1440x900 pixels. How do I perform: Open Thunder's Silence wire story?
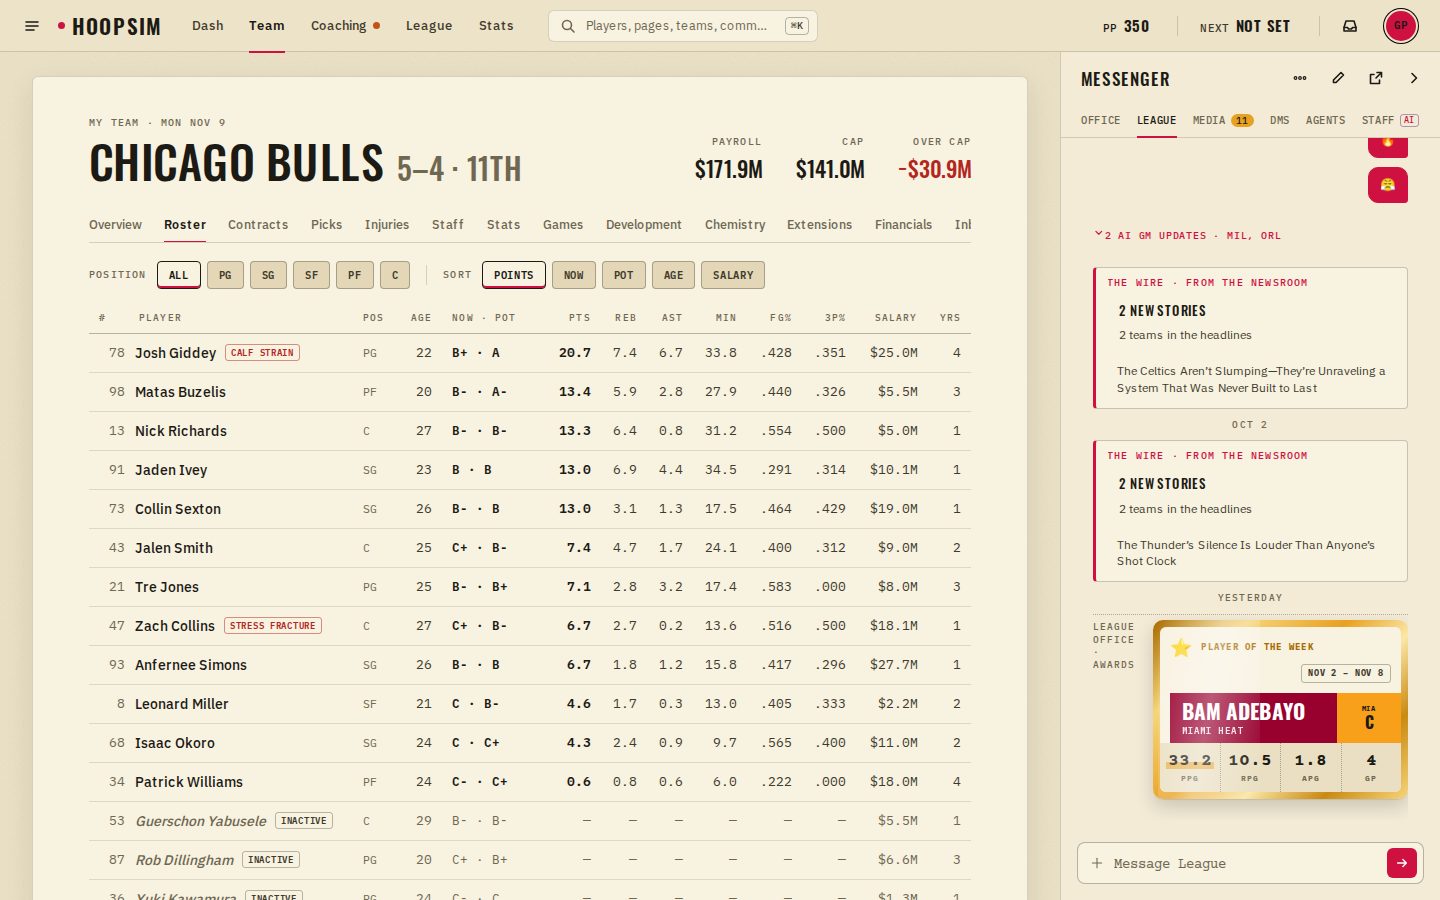(x=1246, y=553)
